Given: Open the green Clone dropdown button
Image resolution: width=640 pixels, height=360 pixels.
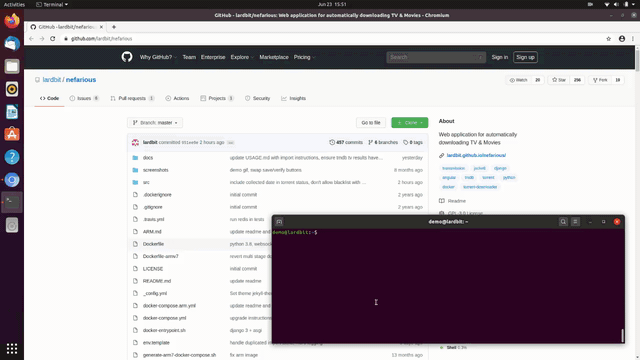Looking at the screenshot, I should point(410,122).
